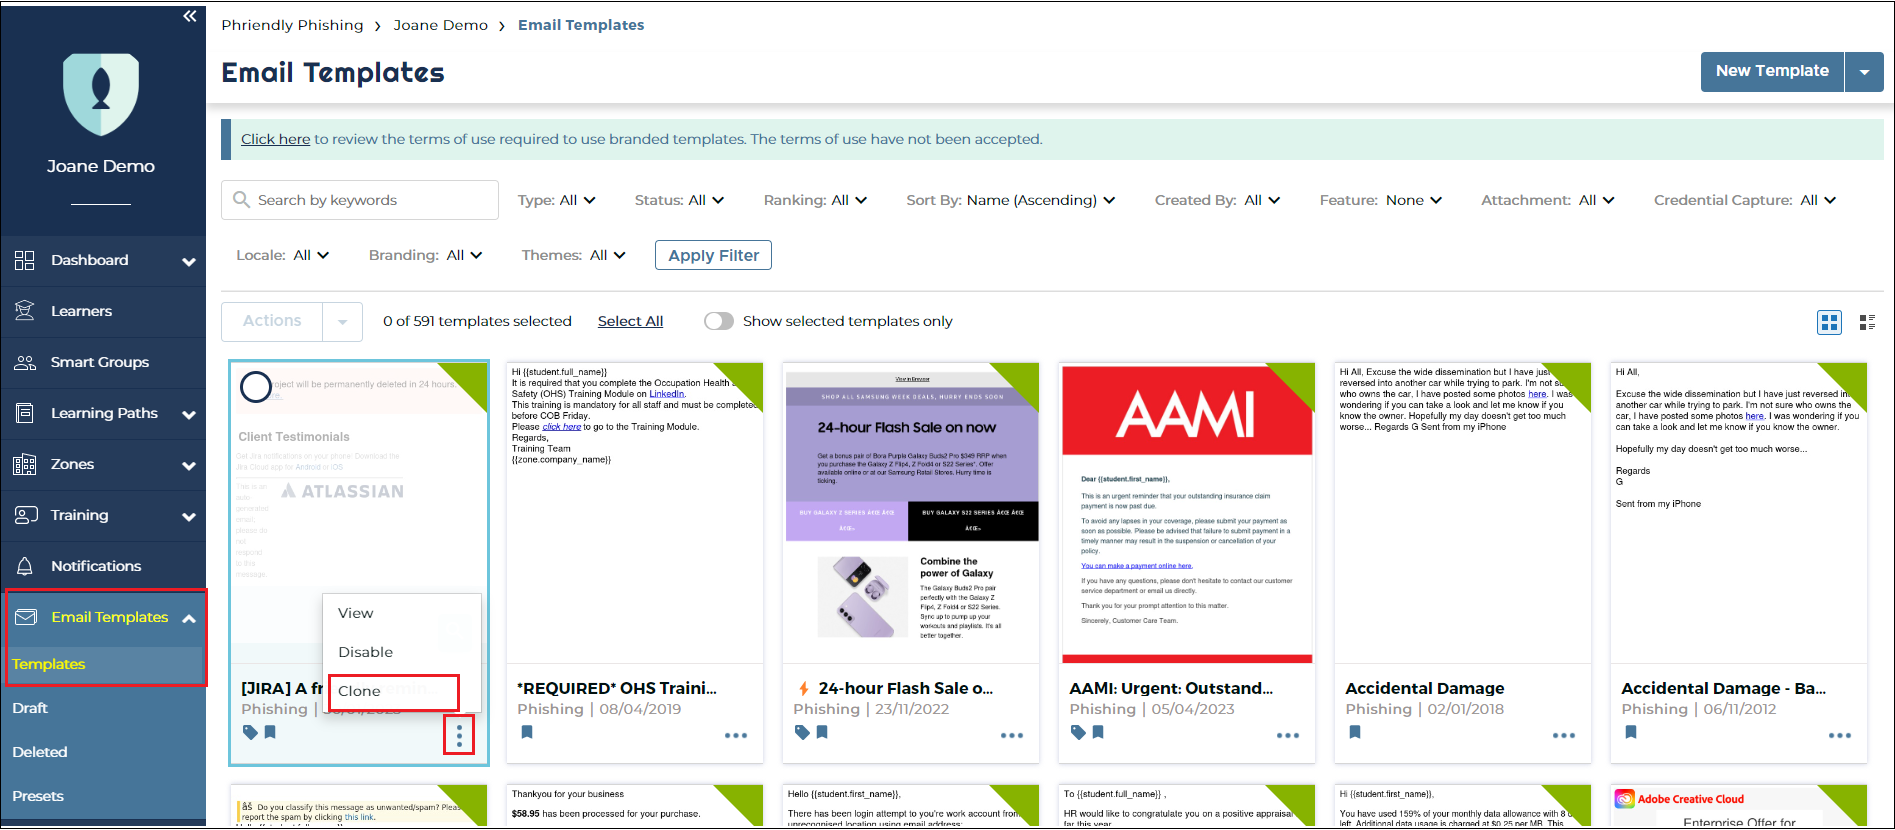This screenshot has width=1895, height=830.
Task: Open Notifications in sidebar
Action: coord(96,566)
